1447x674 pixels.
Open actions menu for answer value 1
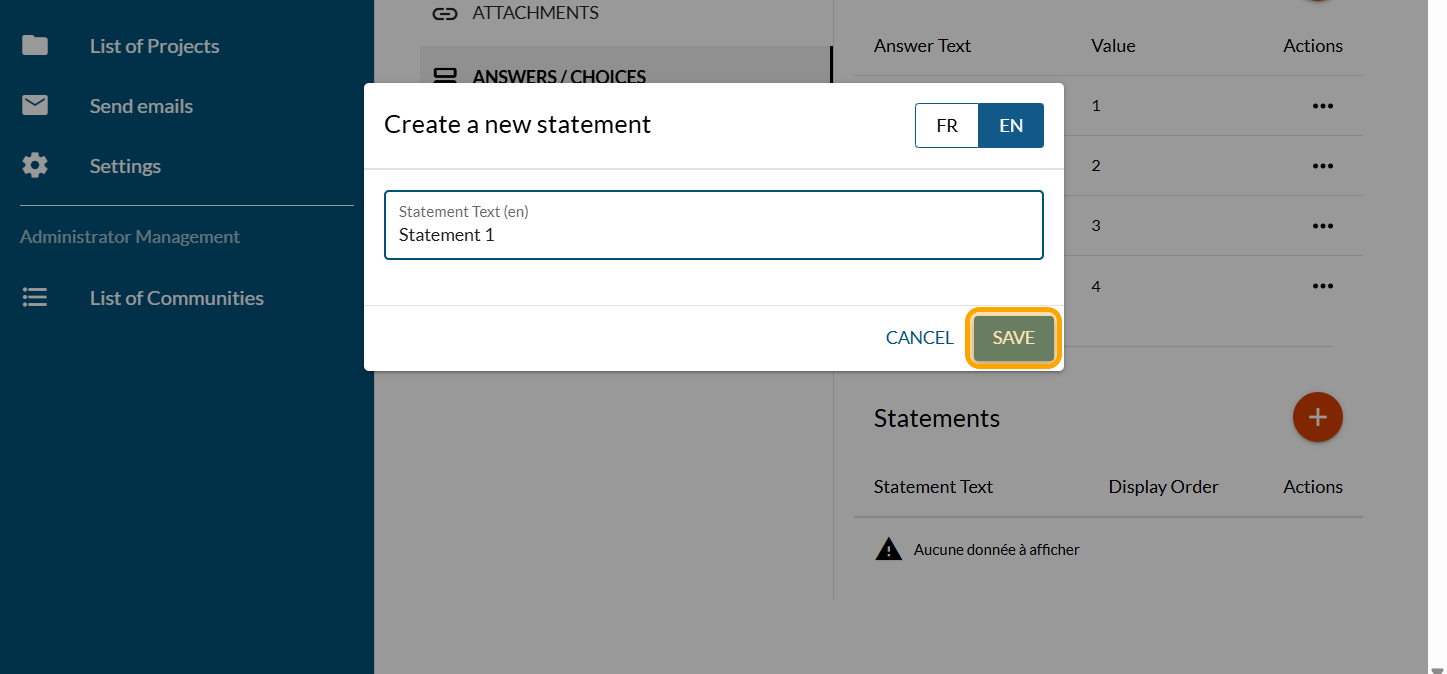tap(1322, 106)
